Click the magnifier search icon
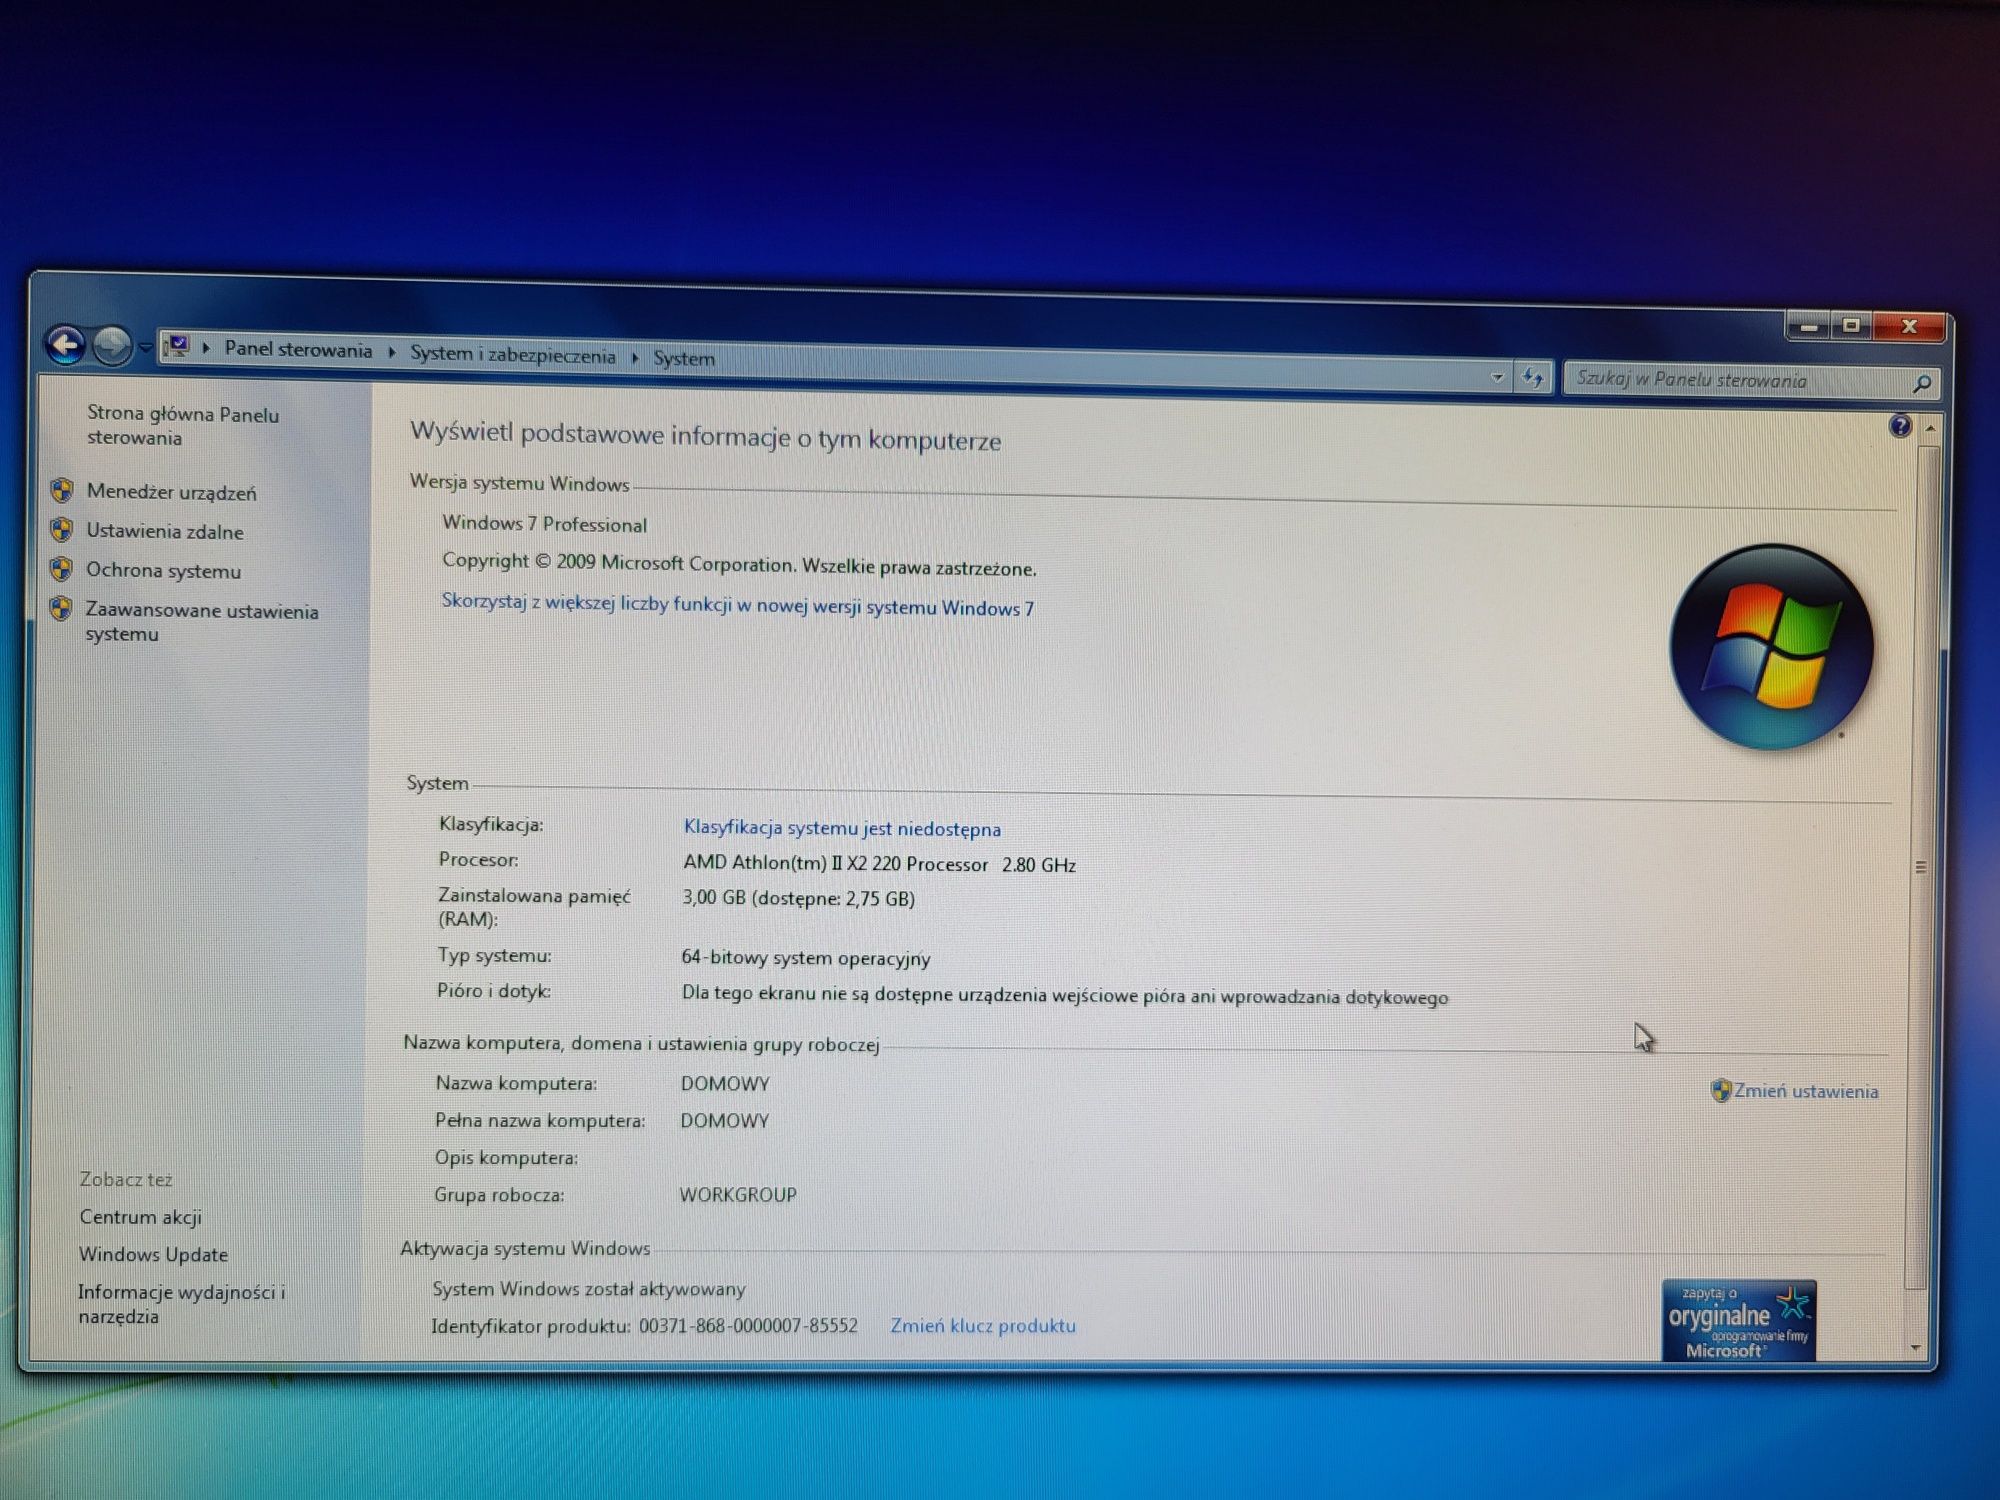2000x1500 pixels. pyautogui.click(x=1921, y=383)
